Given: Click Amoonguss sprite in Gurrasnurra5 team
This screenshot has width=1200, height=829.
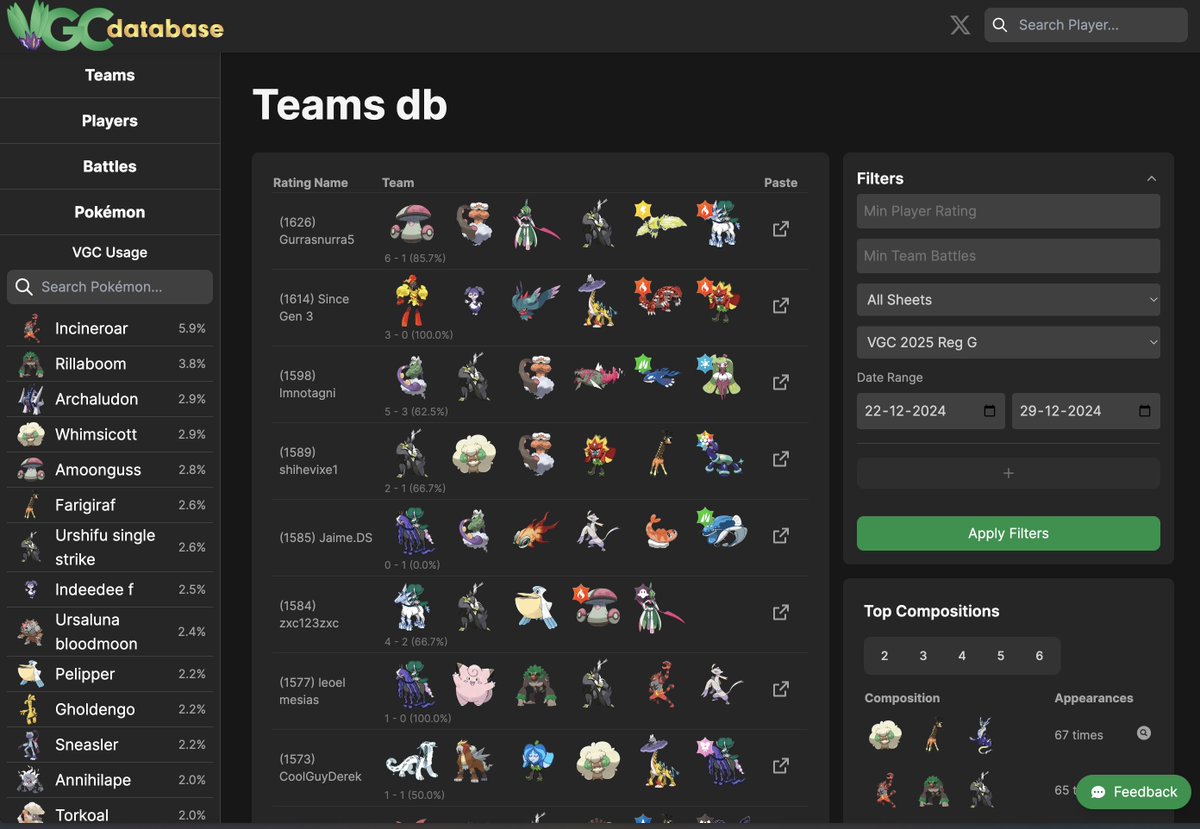Looking at the screenshot, I should (411, 224).
